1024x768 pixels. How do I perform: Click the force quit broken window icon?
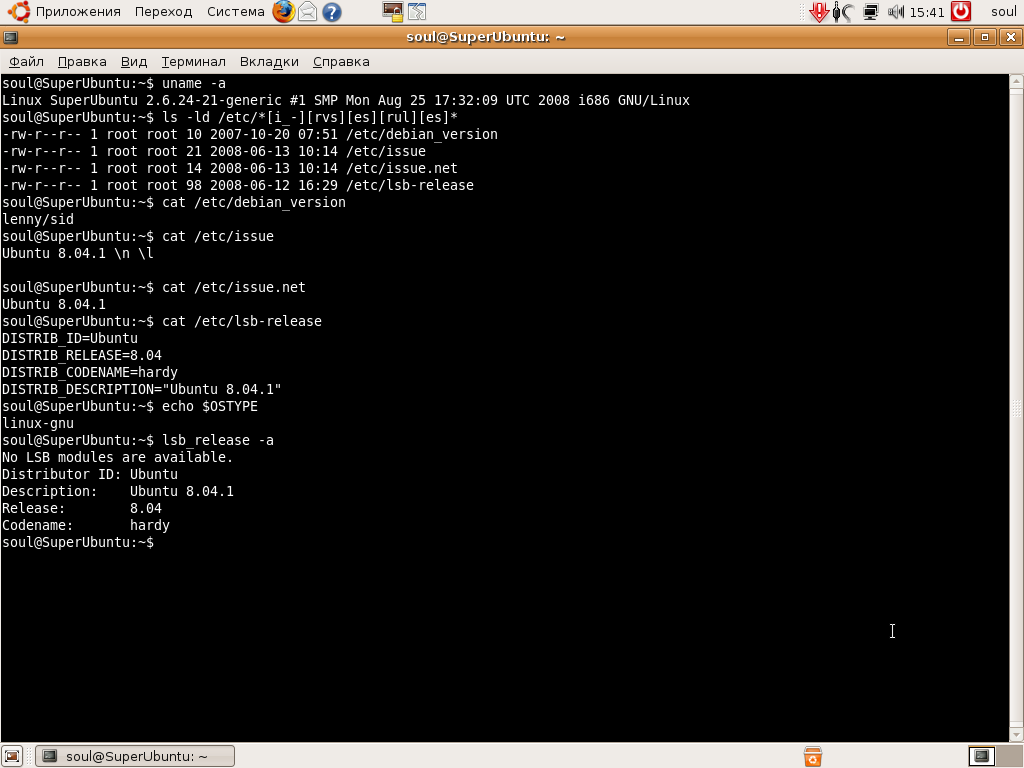(417, 12)
